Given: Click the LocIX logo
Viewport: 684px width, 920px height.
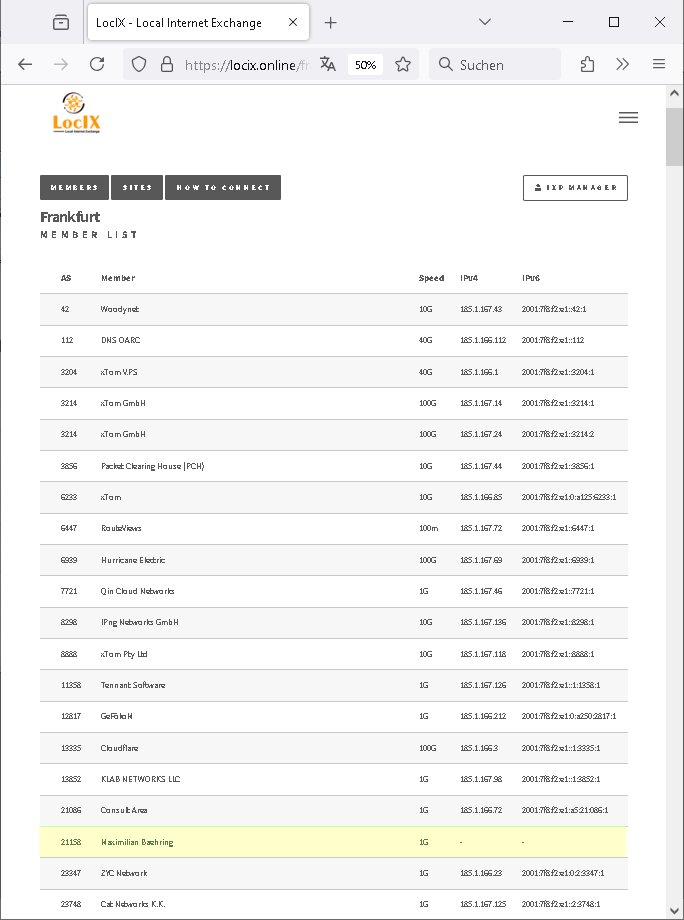Looking at the screenshot, I should coord(76,113).
